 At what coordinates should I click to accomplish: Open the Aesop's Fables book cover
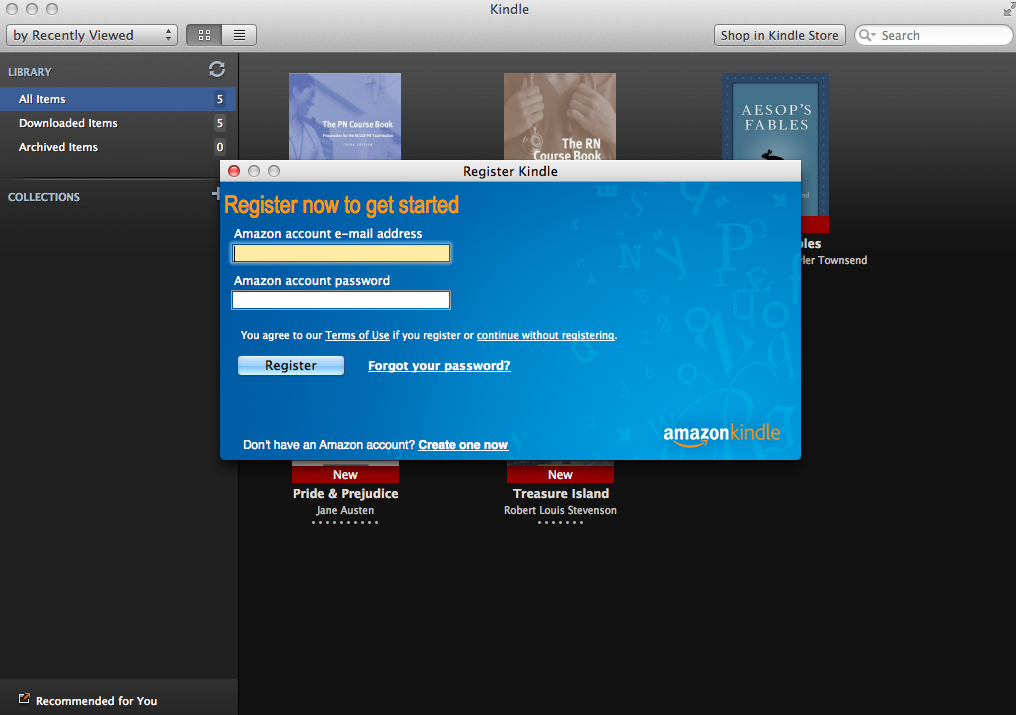pyautogui.click(x=775, y=117)
